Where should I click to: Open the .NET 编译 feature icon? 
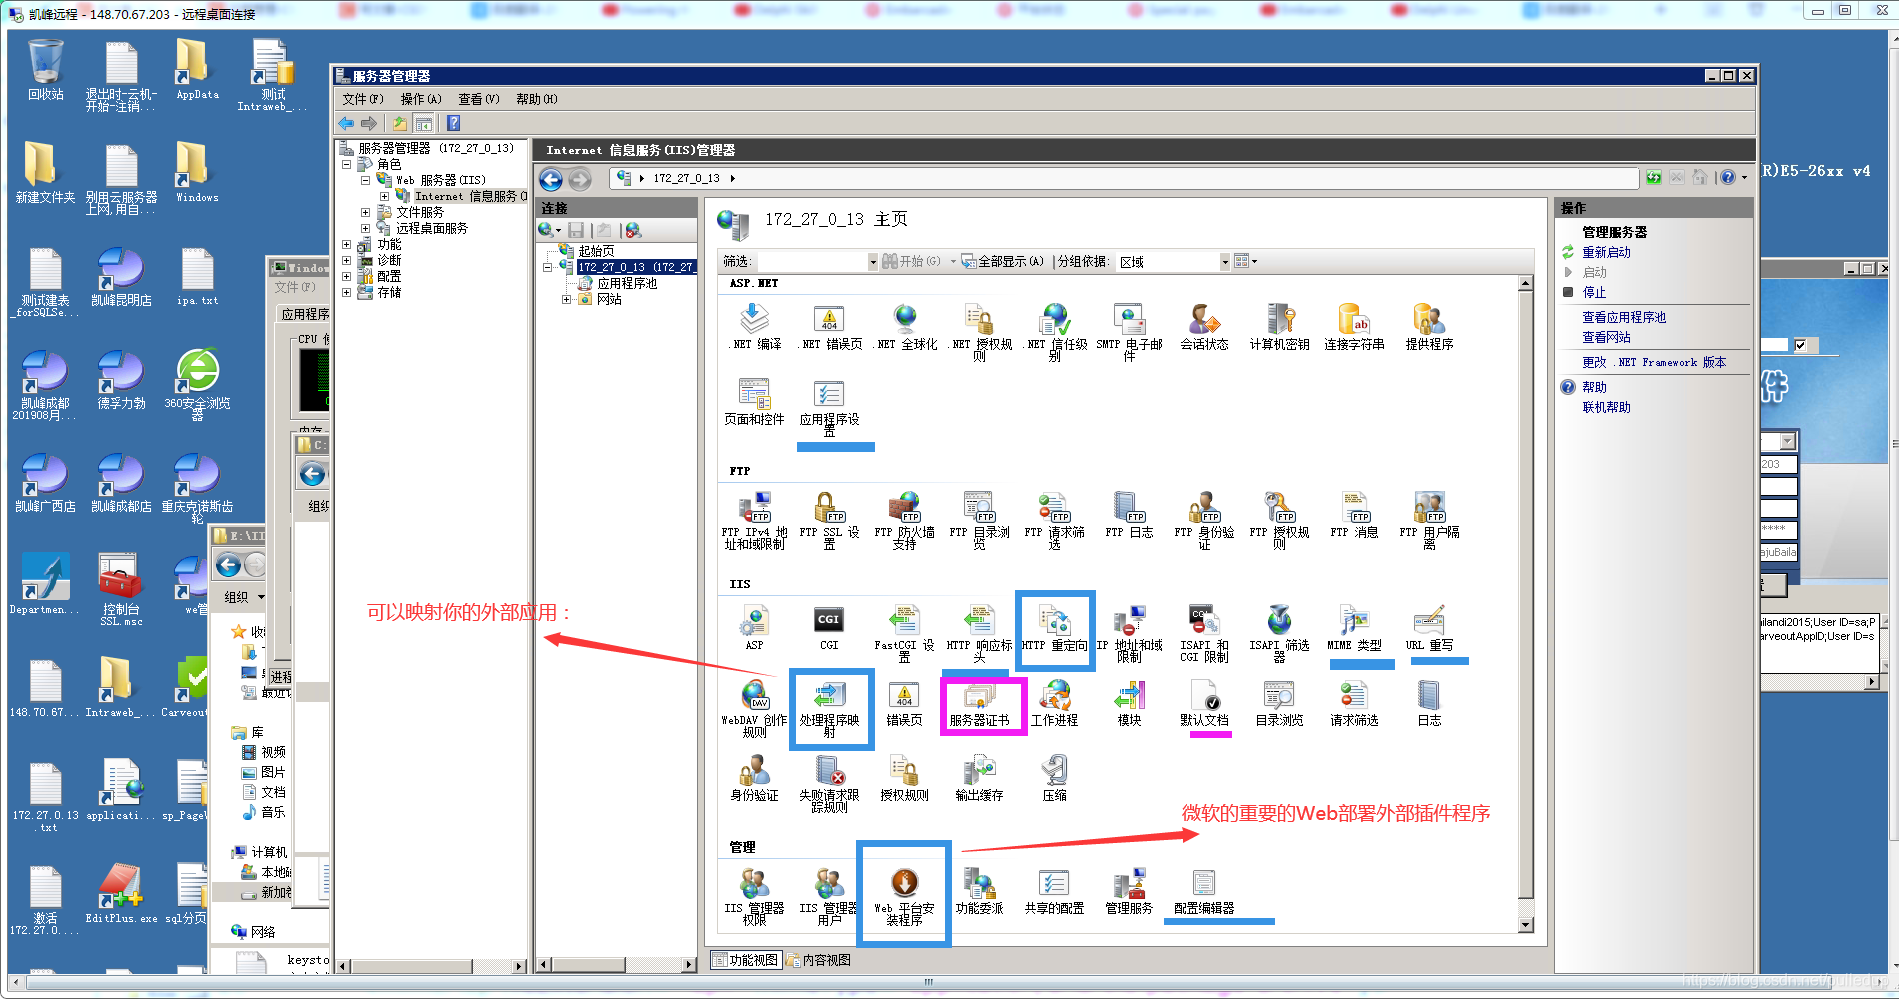click(754, 326)
